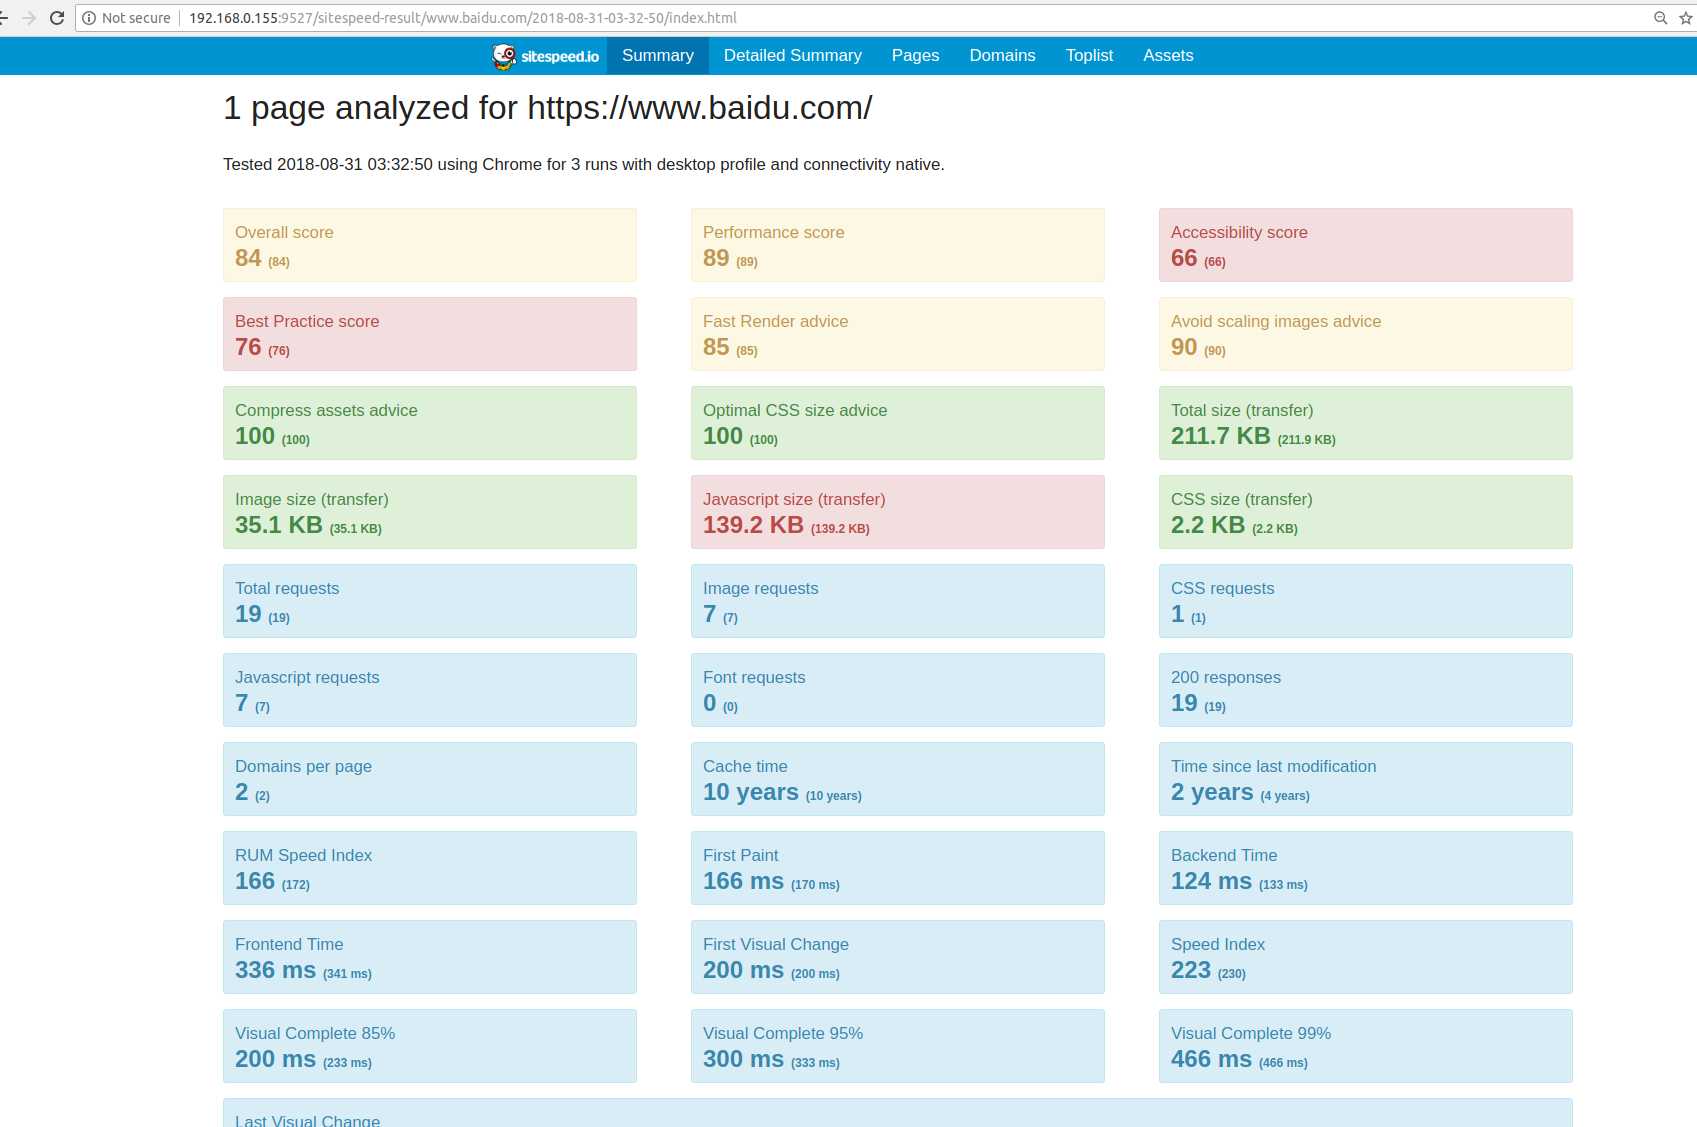Switch to Detailed Summary tab
Screen dimensions: 1697x1127
pos(793,56)
